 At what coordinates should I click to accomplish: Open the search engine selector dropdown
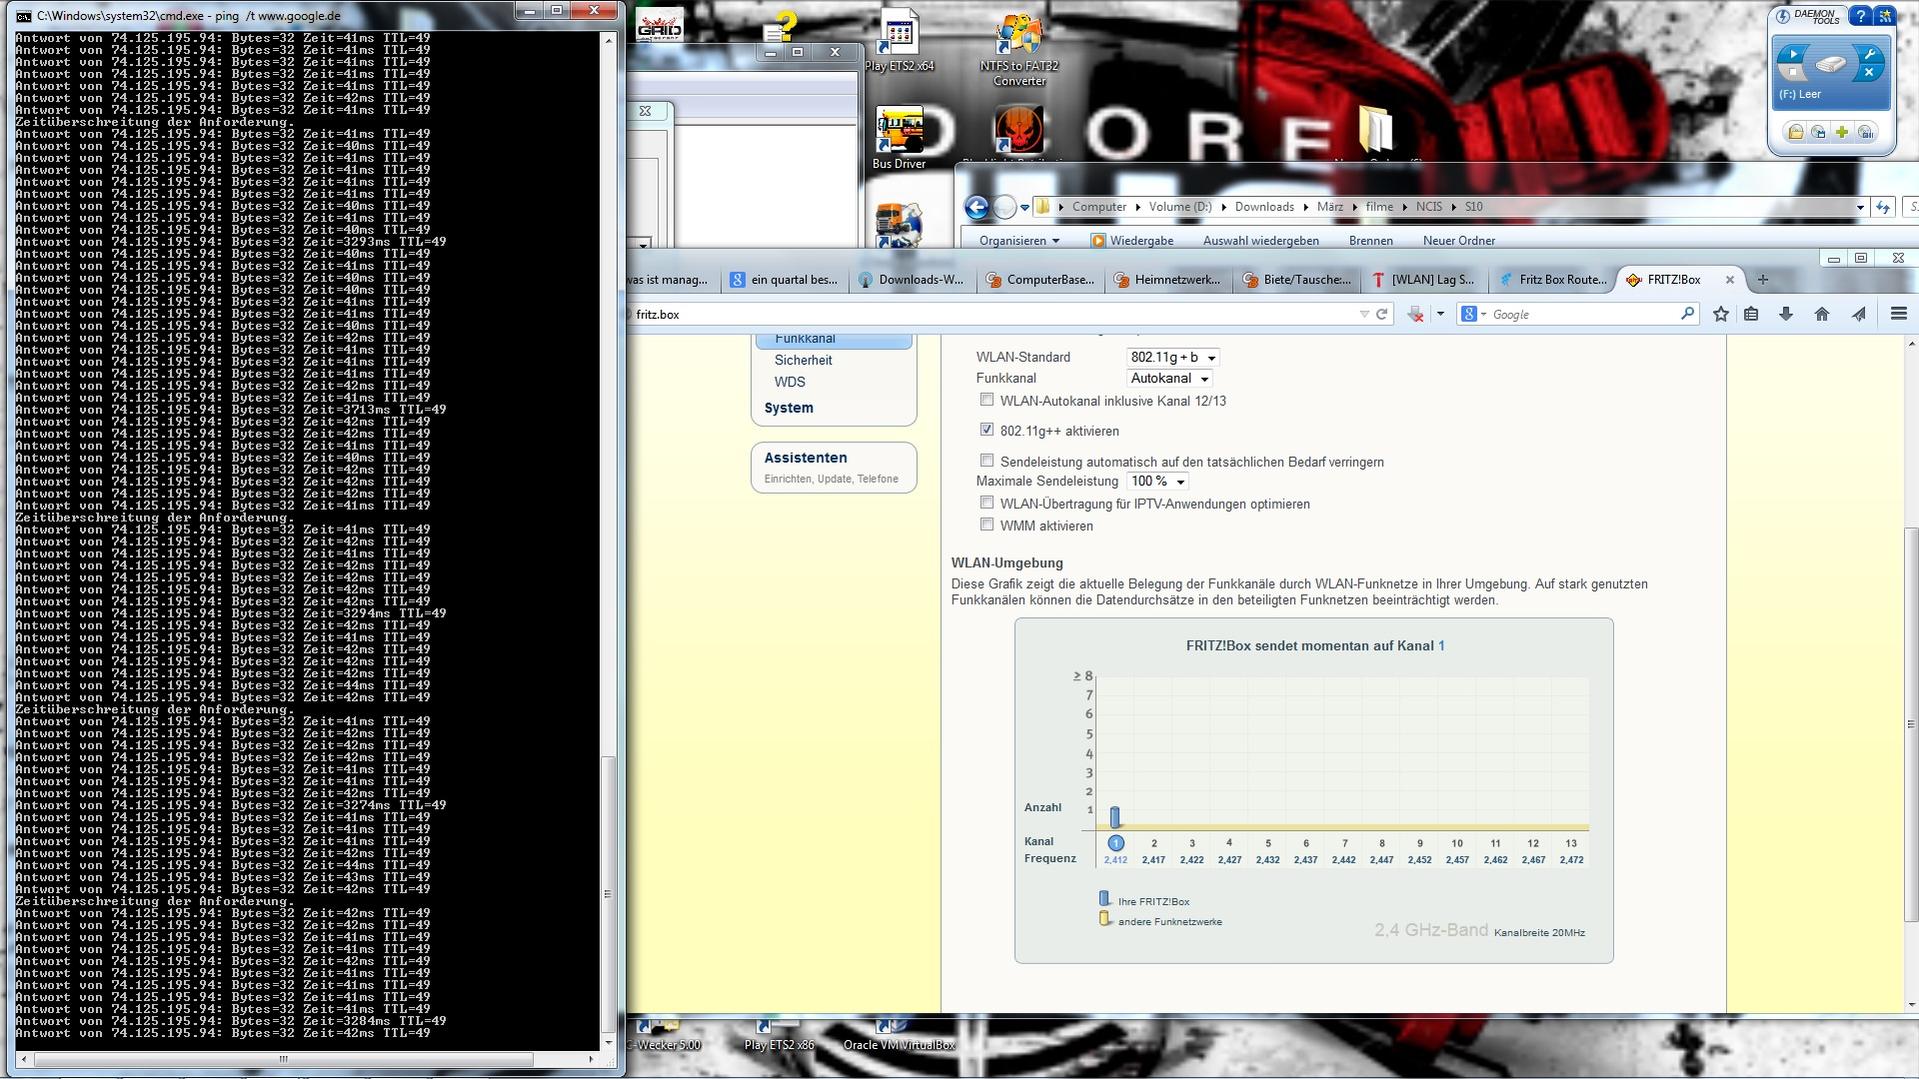point(1474,314)
